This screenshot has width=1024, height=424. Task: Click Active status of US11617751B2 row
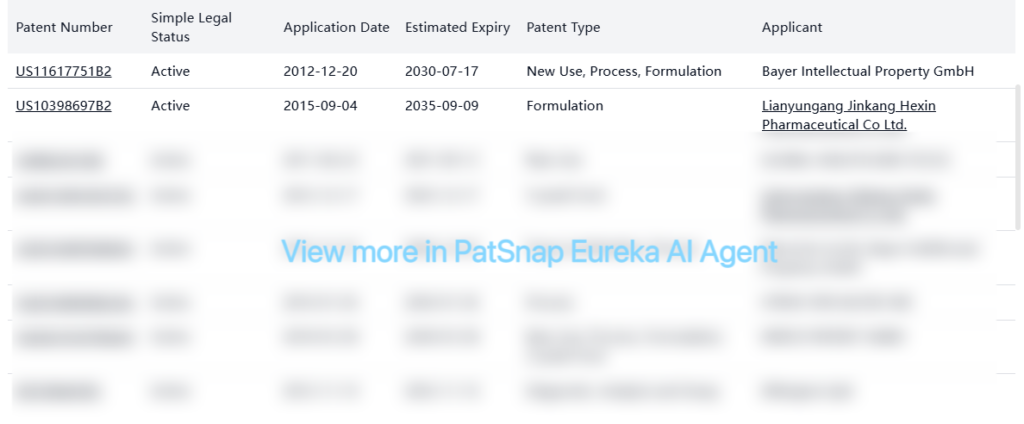pos(170,72)
